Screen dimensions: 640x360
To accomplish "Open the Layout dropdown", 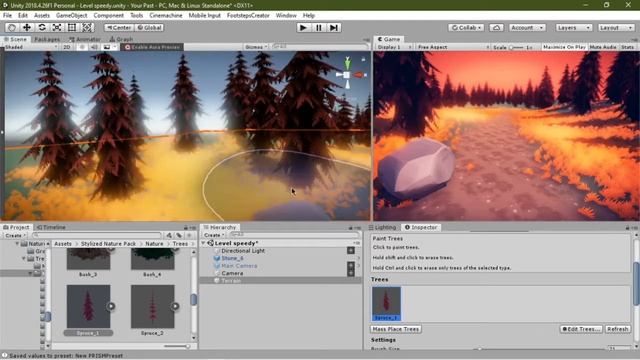I will pyautogui.click(x=616, y=28).
